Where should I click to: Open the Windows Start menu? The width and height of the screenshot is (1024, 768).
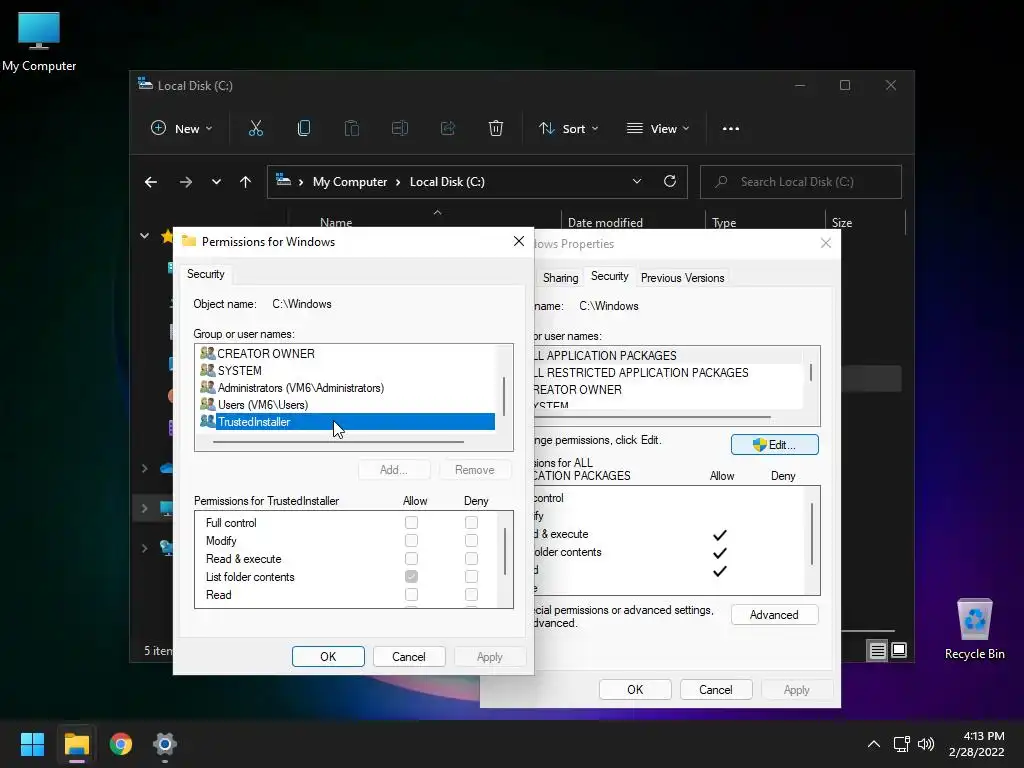pyautogui.click(x=32, y=744)
